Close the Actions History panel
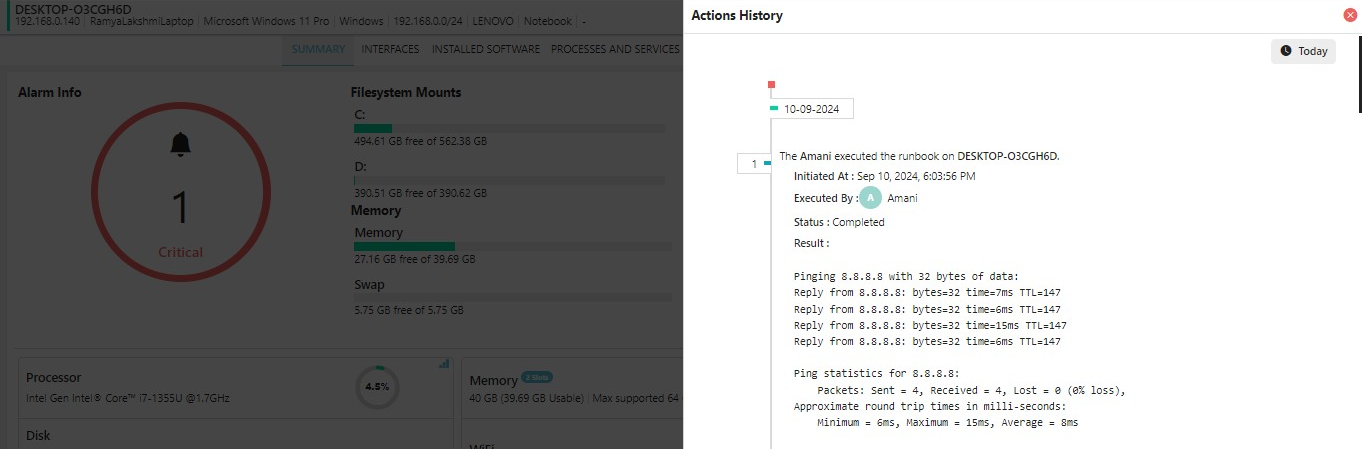 pyautogui.click(x=1350, y=15)
